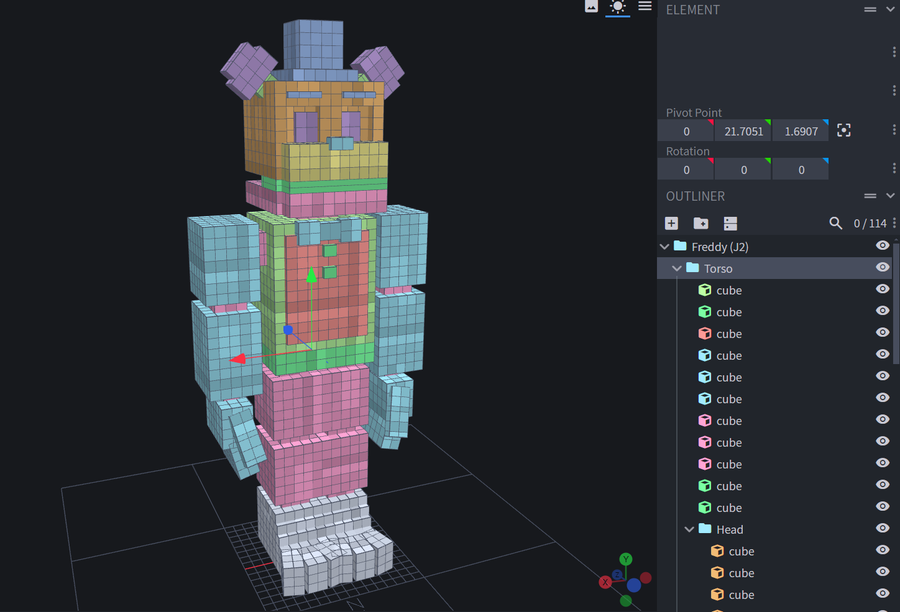Select the Torso group row
Screen dimensions: 900x612
click(775, 268)
